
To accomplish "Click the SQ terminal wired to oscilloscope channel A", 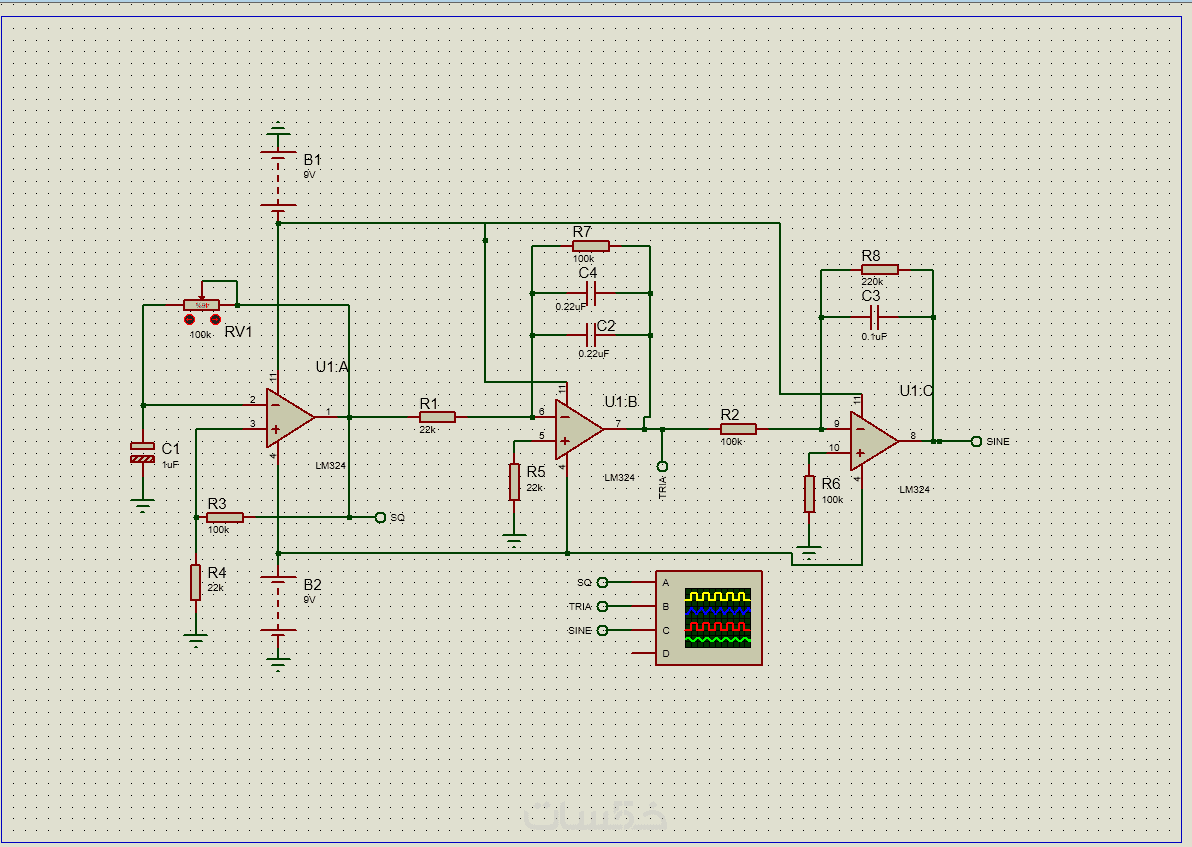I will [602, 582].
